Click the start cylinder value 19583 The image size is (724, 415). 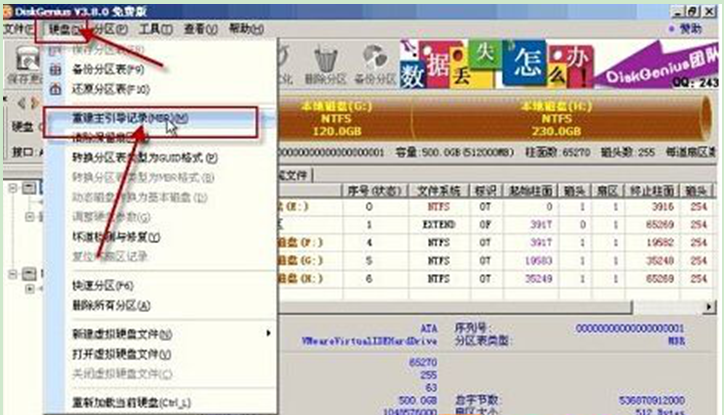pos(538,261)
